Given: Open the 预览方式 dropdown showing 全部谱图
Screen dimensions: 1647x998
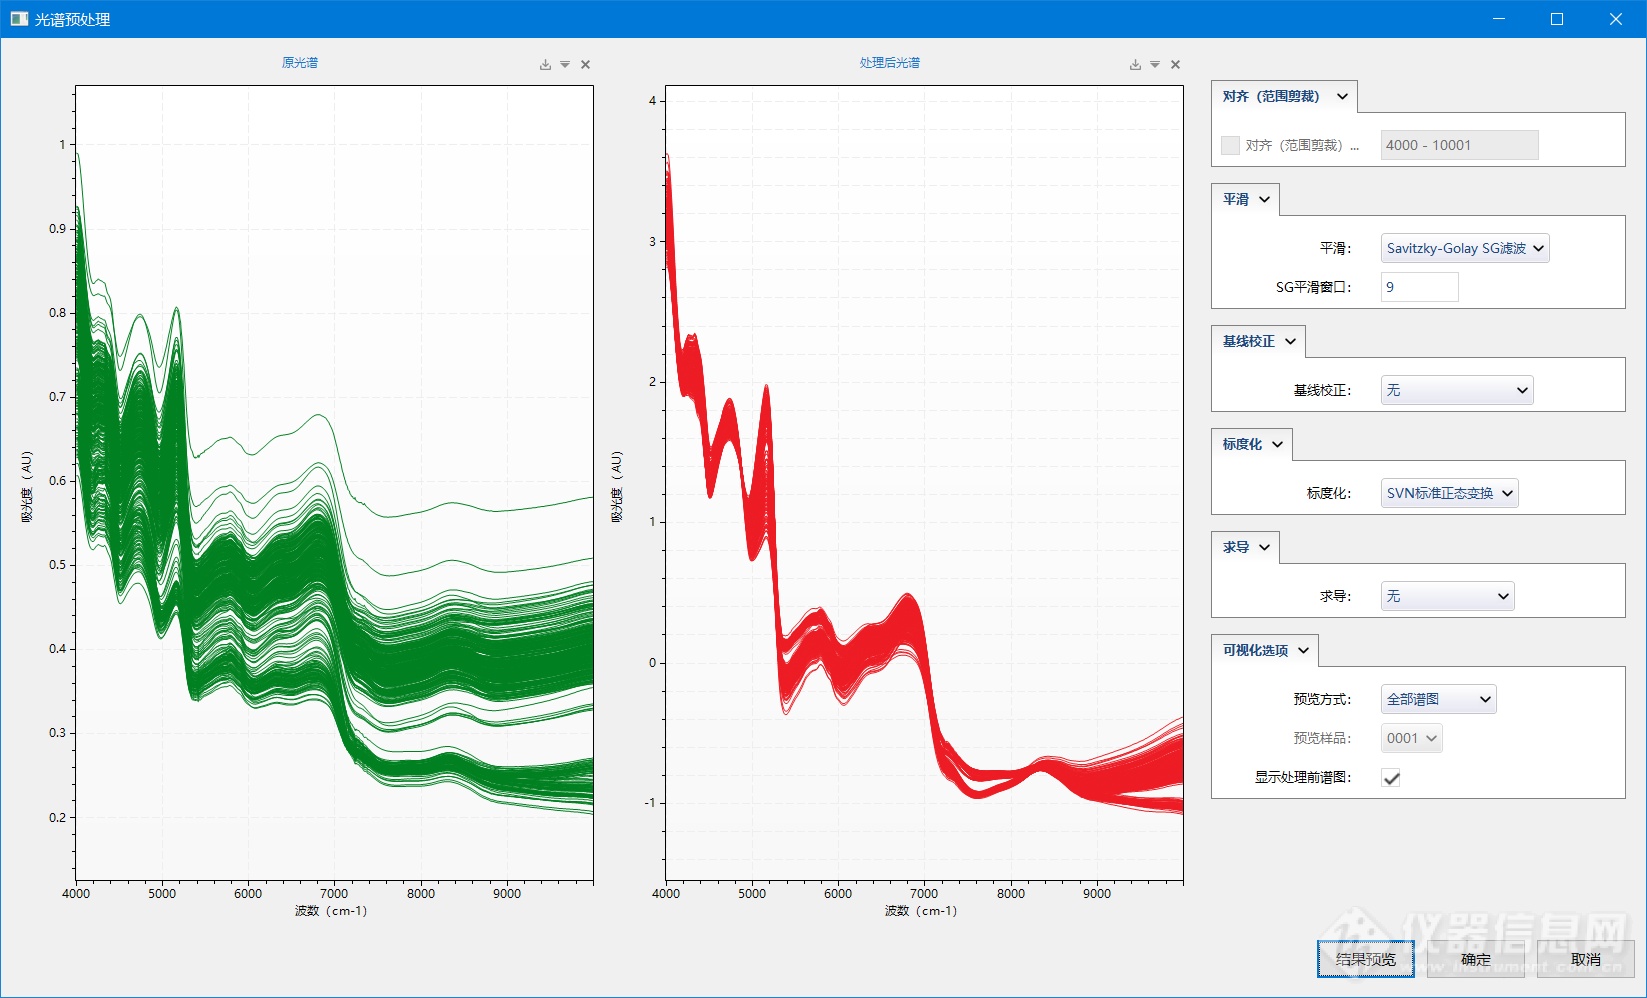Looking at the screenshot, I should click(1439, 699).
